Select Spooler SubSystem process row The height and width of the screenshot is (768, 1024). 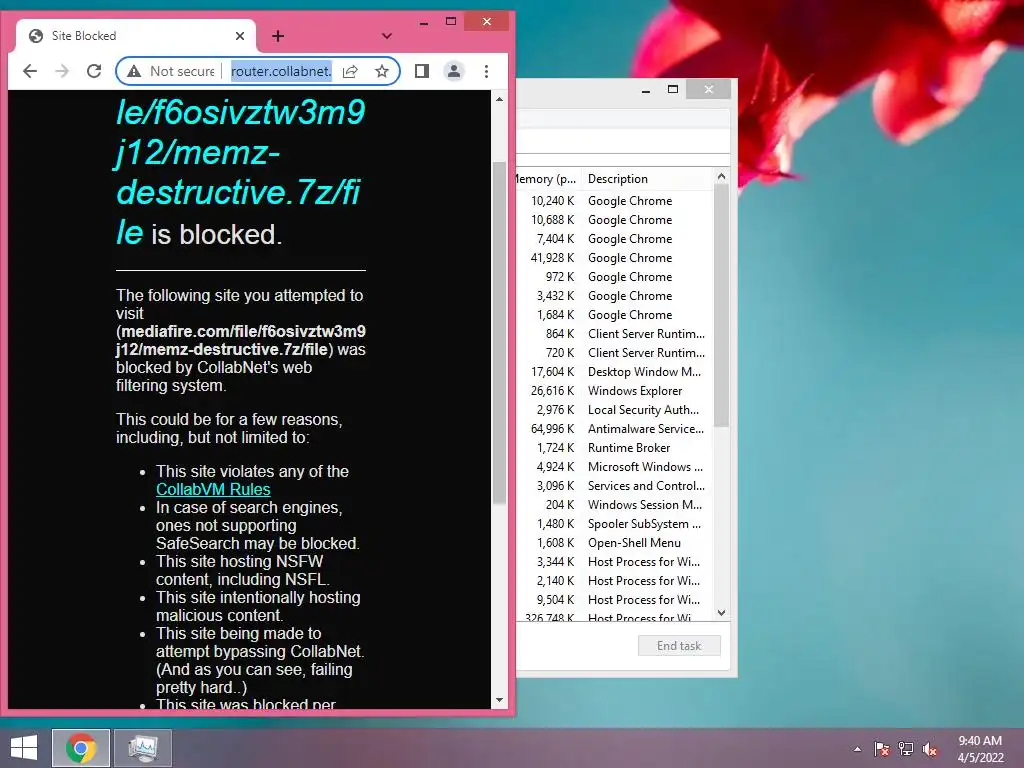[x=614, y=524]
